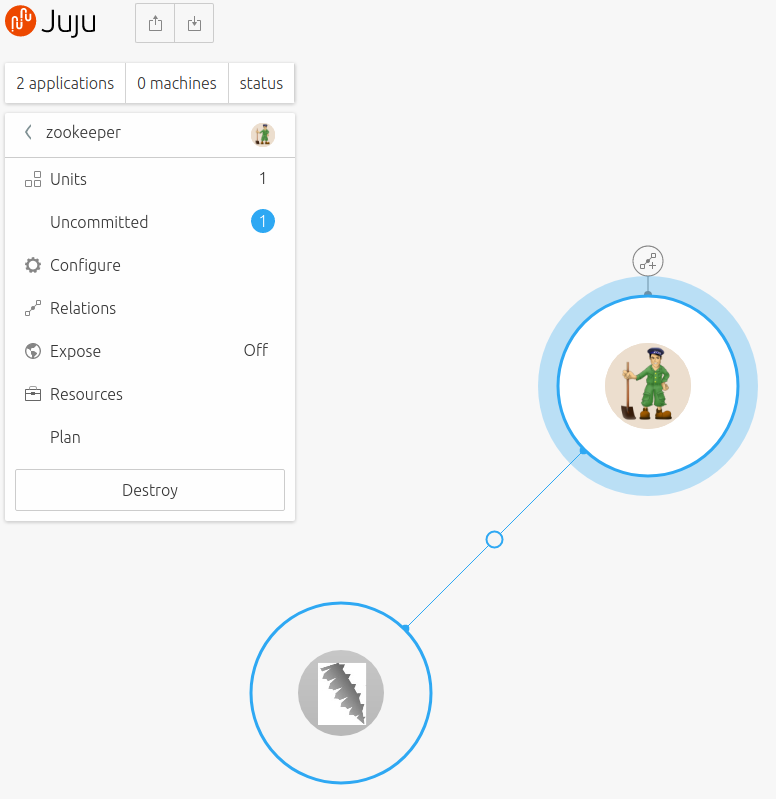This screenshot has width=776, height=799.
Task: Click the build-relation icon above zookeeper node
Action: click(x=648, y=262)
